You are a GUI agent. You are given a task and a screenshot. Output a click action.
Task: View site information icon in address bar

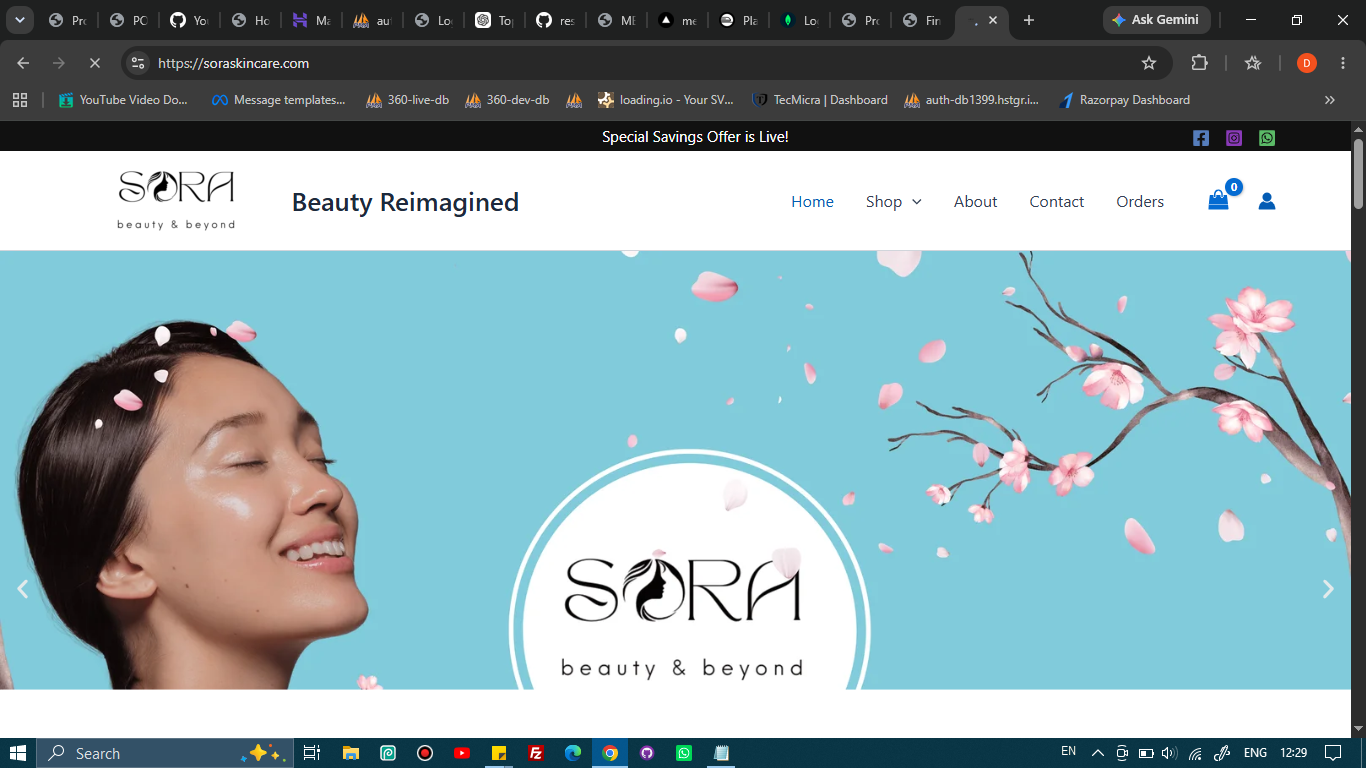(x=138, y=63)
